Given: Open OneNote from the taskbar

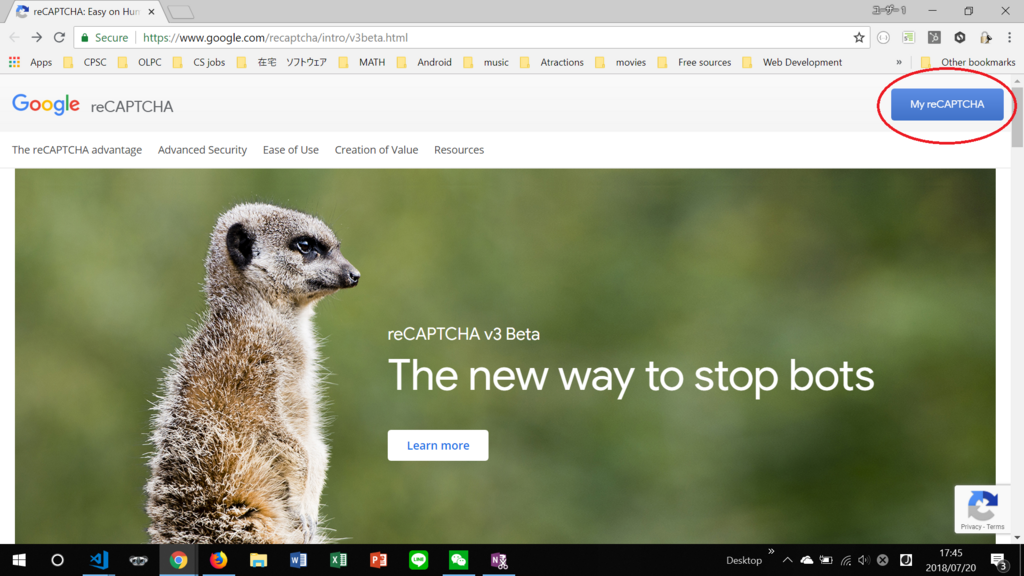Looking at the screenshot, I should pyautogui.click(x=499, y=560).
